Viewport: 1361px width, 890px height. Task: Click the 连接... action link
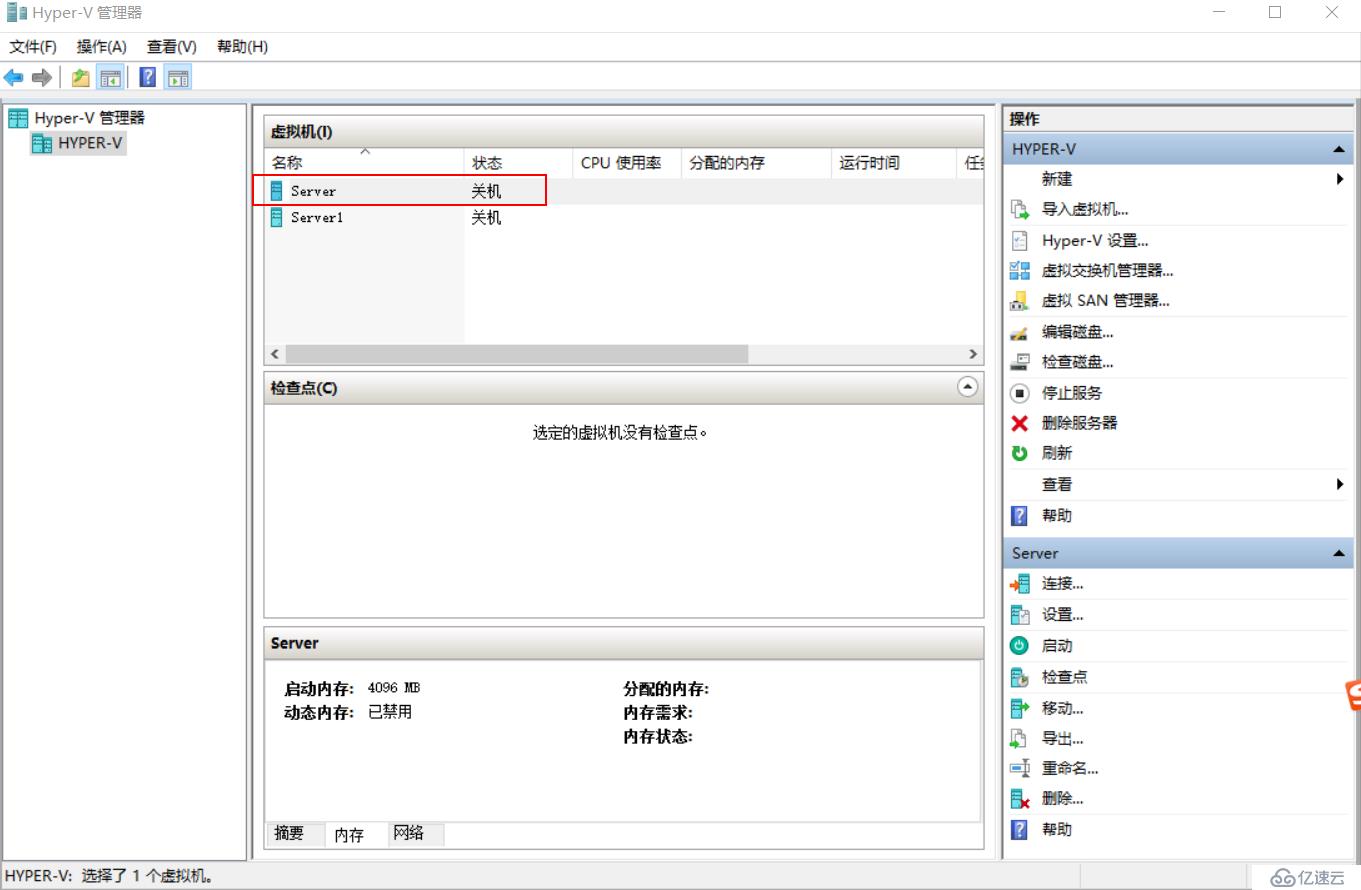1062,584
